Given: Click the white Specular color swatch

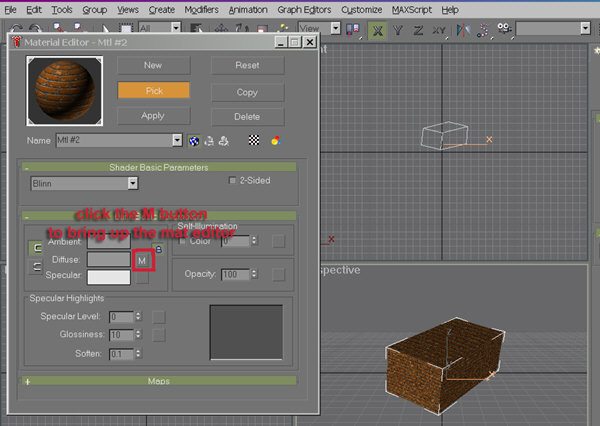Looking at the screenshot, I should [109, 277].
